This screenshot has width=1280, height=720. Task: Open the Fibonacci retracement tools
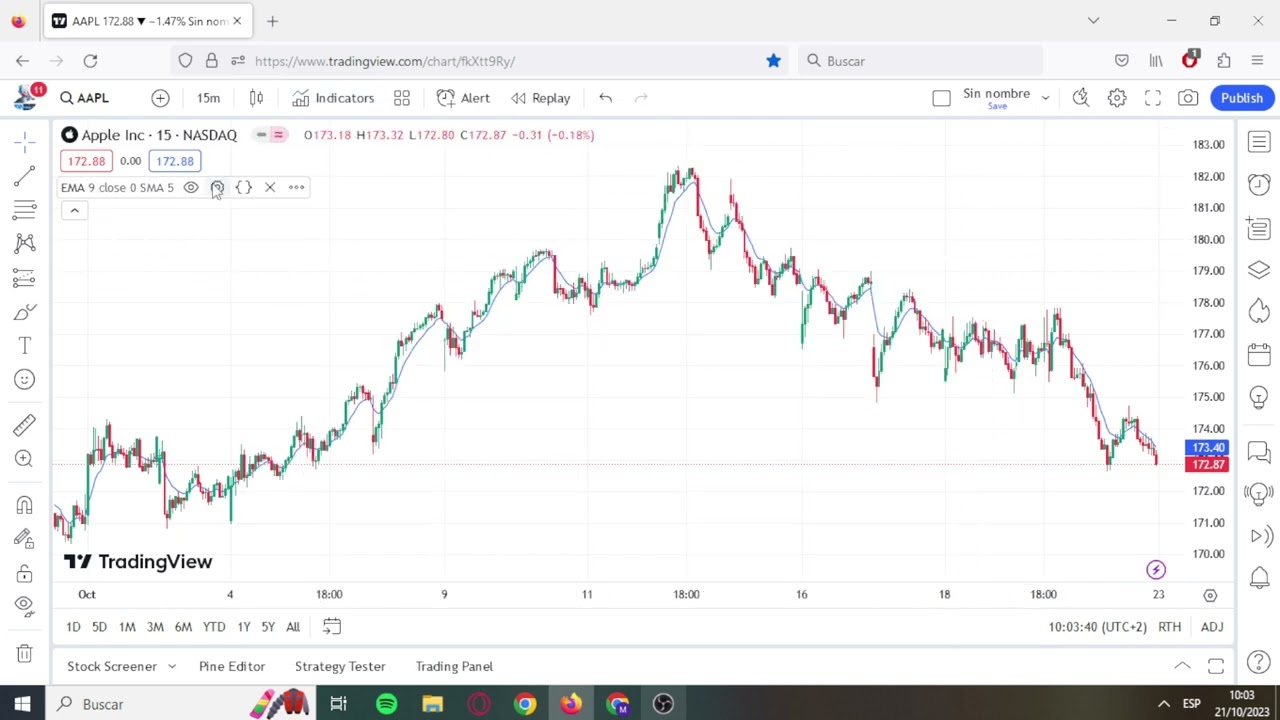(24, 209)
